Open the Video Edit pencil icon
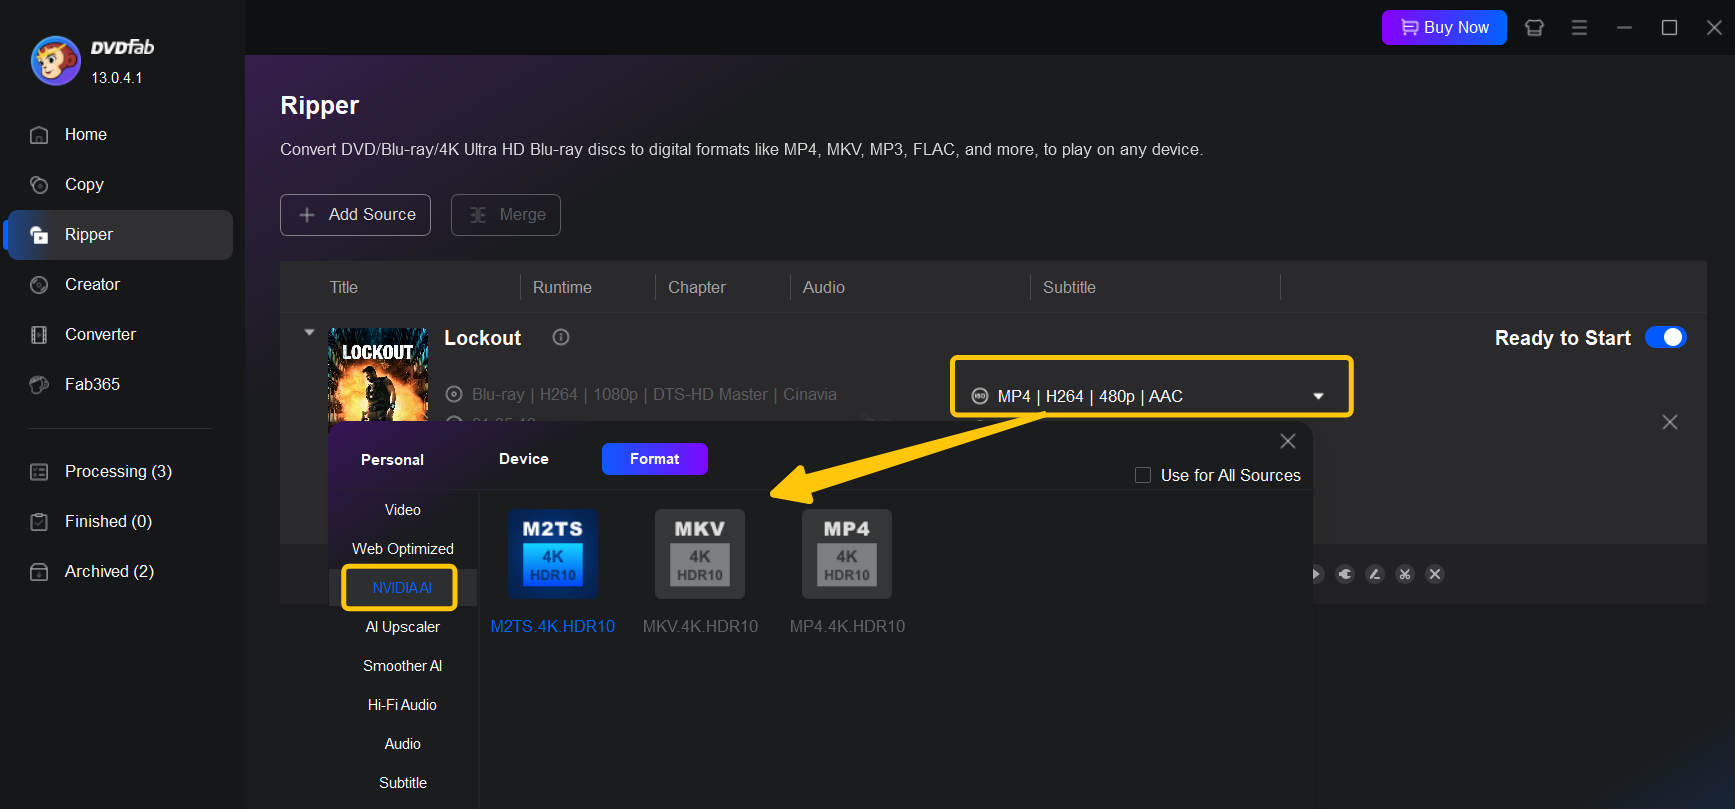Viewport: 1735px width, 809px height. coord(1375,574)
